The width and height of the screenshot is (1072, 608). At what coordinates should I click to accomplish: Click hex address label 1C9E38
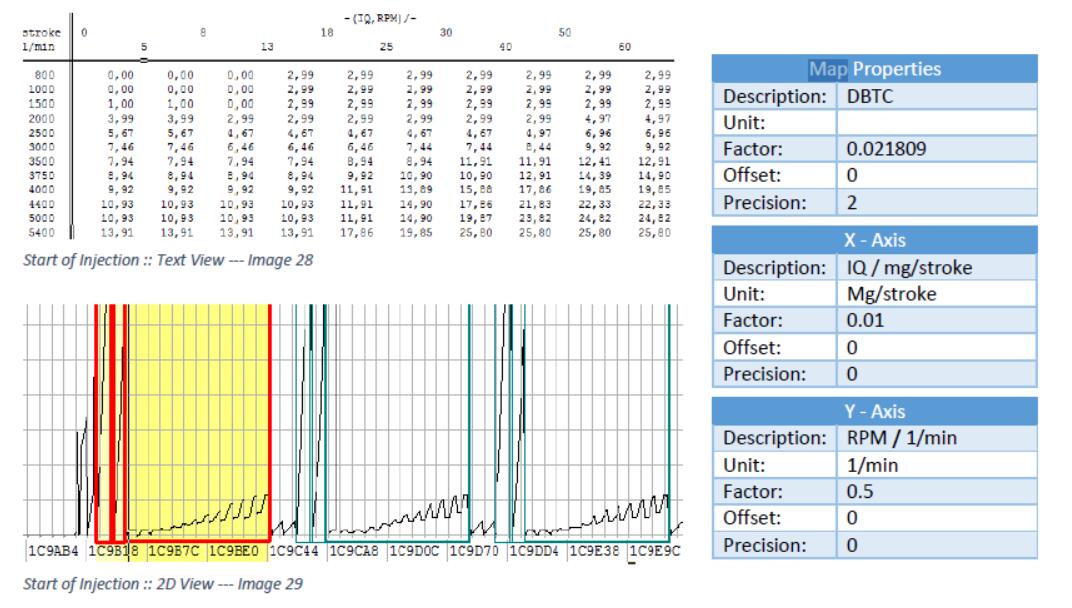[594, 551]
